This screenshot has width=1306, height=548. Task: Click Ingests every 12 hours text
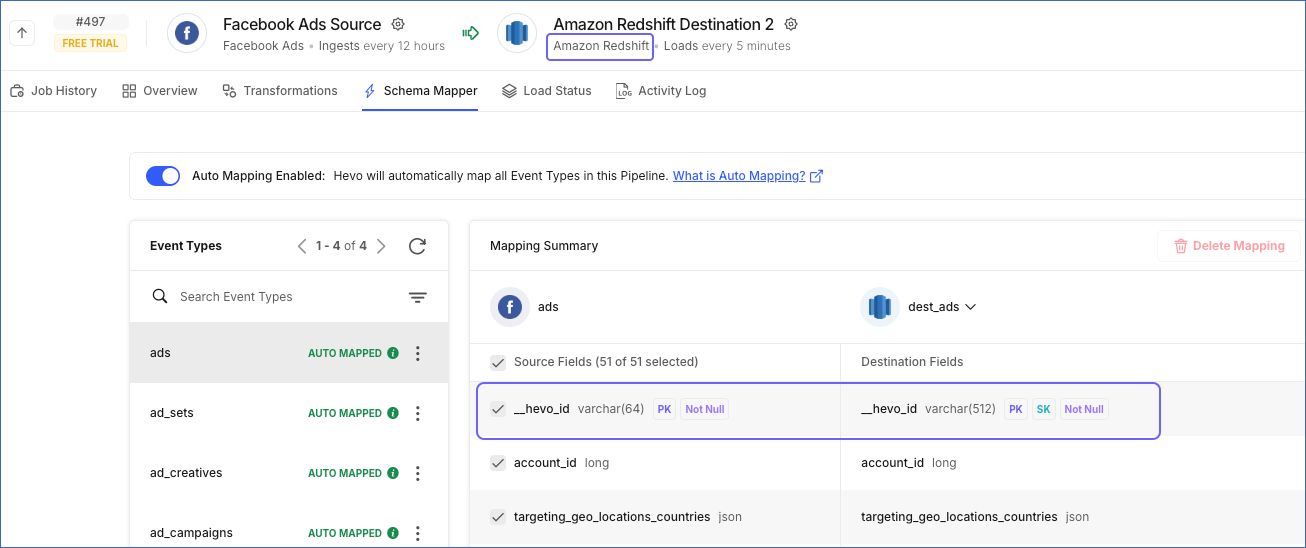(383, 46)
